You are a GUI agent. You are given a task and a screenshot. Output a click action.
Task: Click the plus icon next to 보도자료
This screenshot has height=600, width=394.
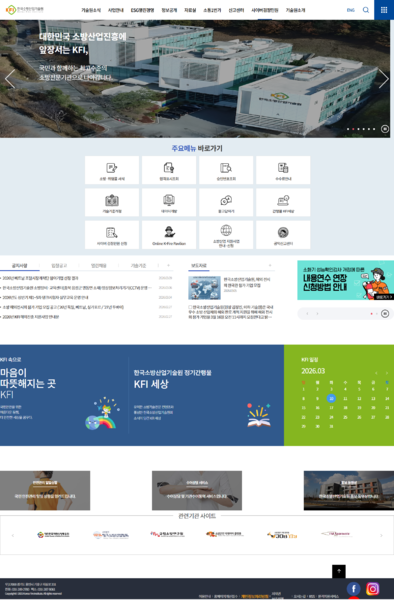click(270, 265)
